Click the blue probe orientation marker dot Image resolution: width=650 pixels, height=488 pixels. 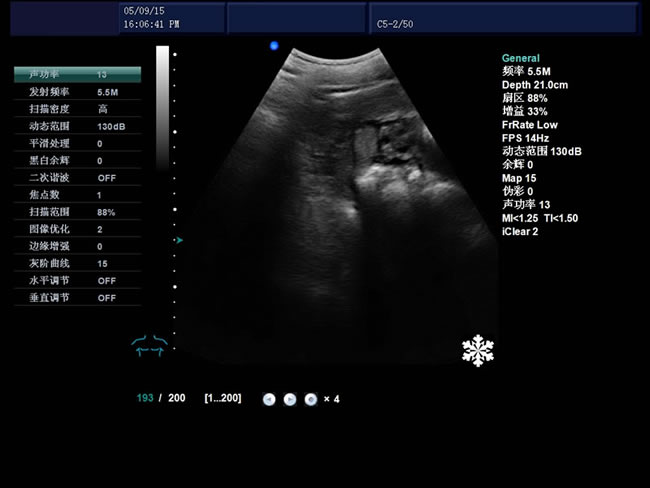point(274,46)
